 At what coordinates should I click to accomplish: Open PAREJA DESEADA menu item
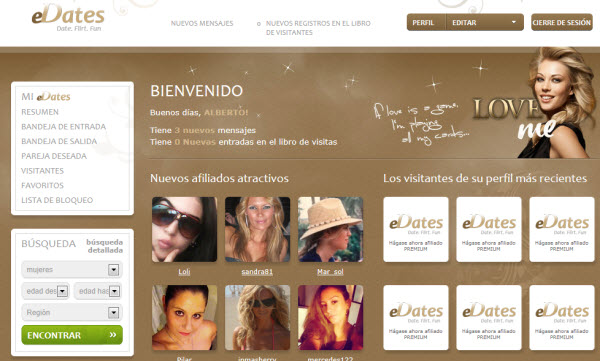54,156
